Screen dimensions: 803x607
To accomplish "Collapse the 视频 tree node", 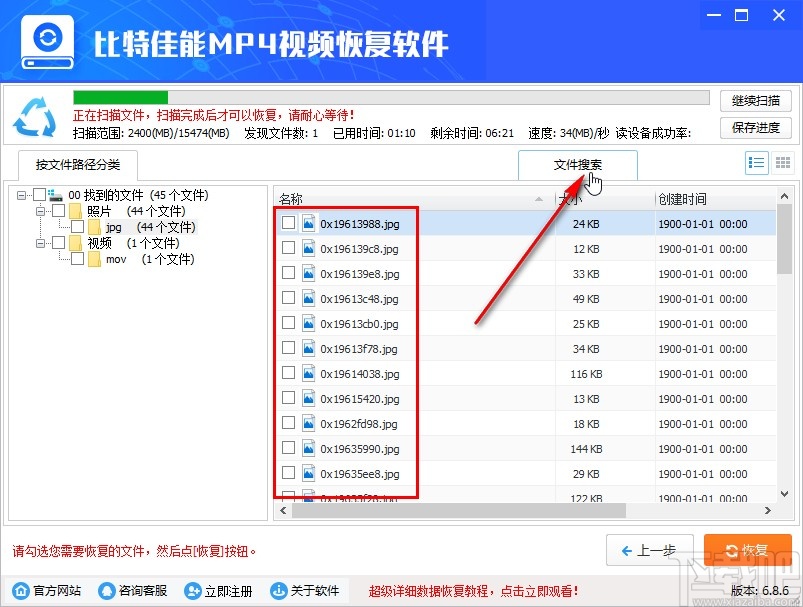I will click(40, 243).
